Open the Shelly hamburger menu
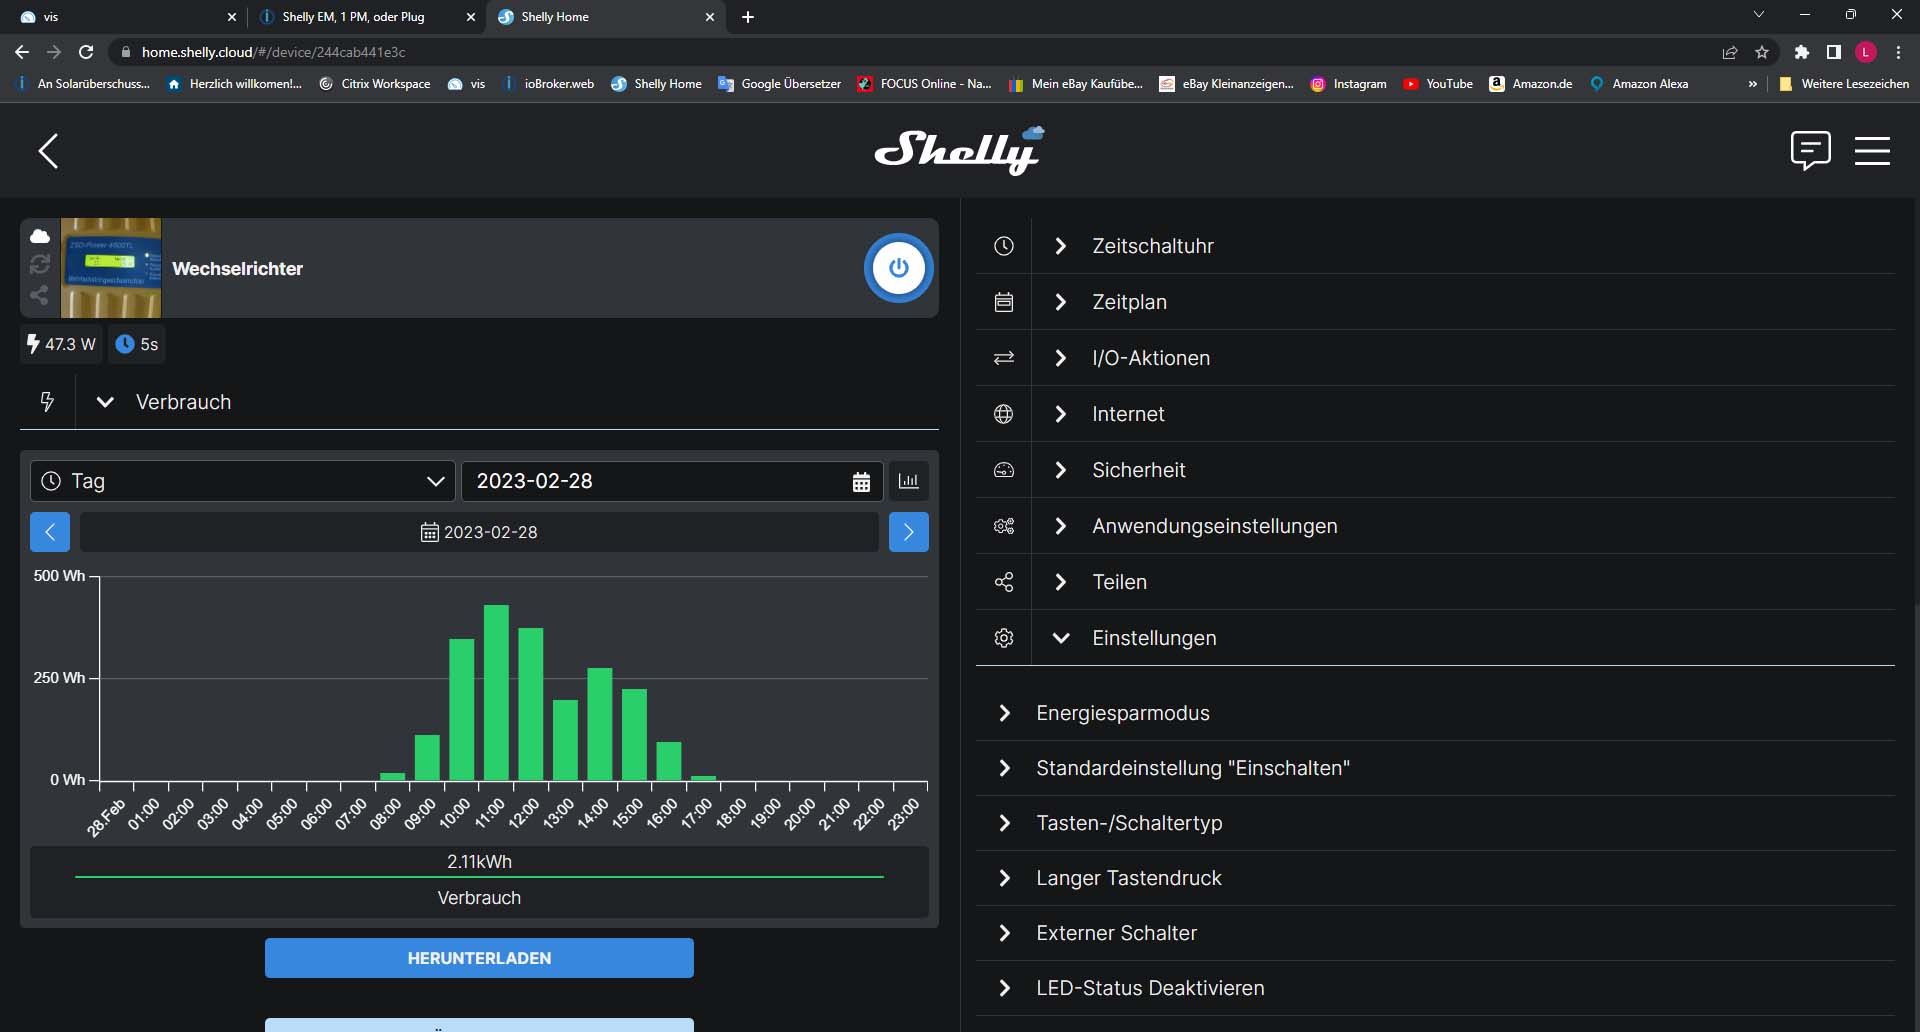This screenshot has width=1920, height=1032. click(x=1872, y=151)
